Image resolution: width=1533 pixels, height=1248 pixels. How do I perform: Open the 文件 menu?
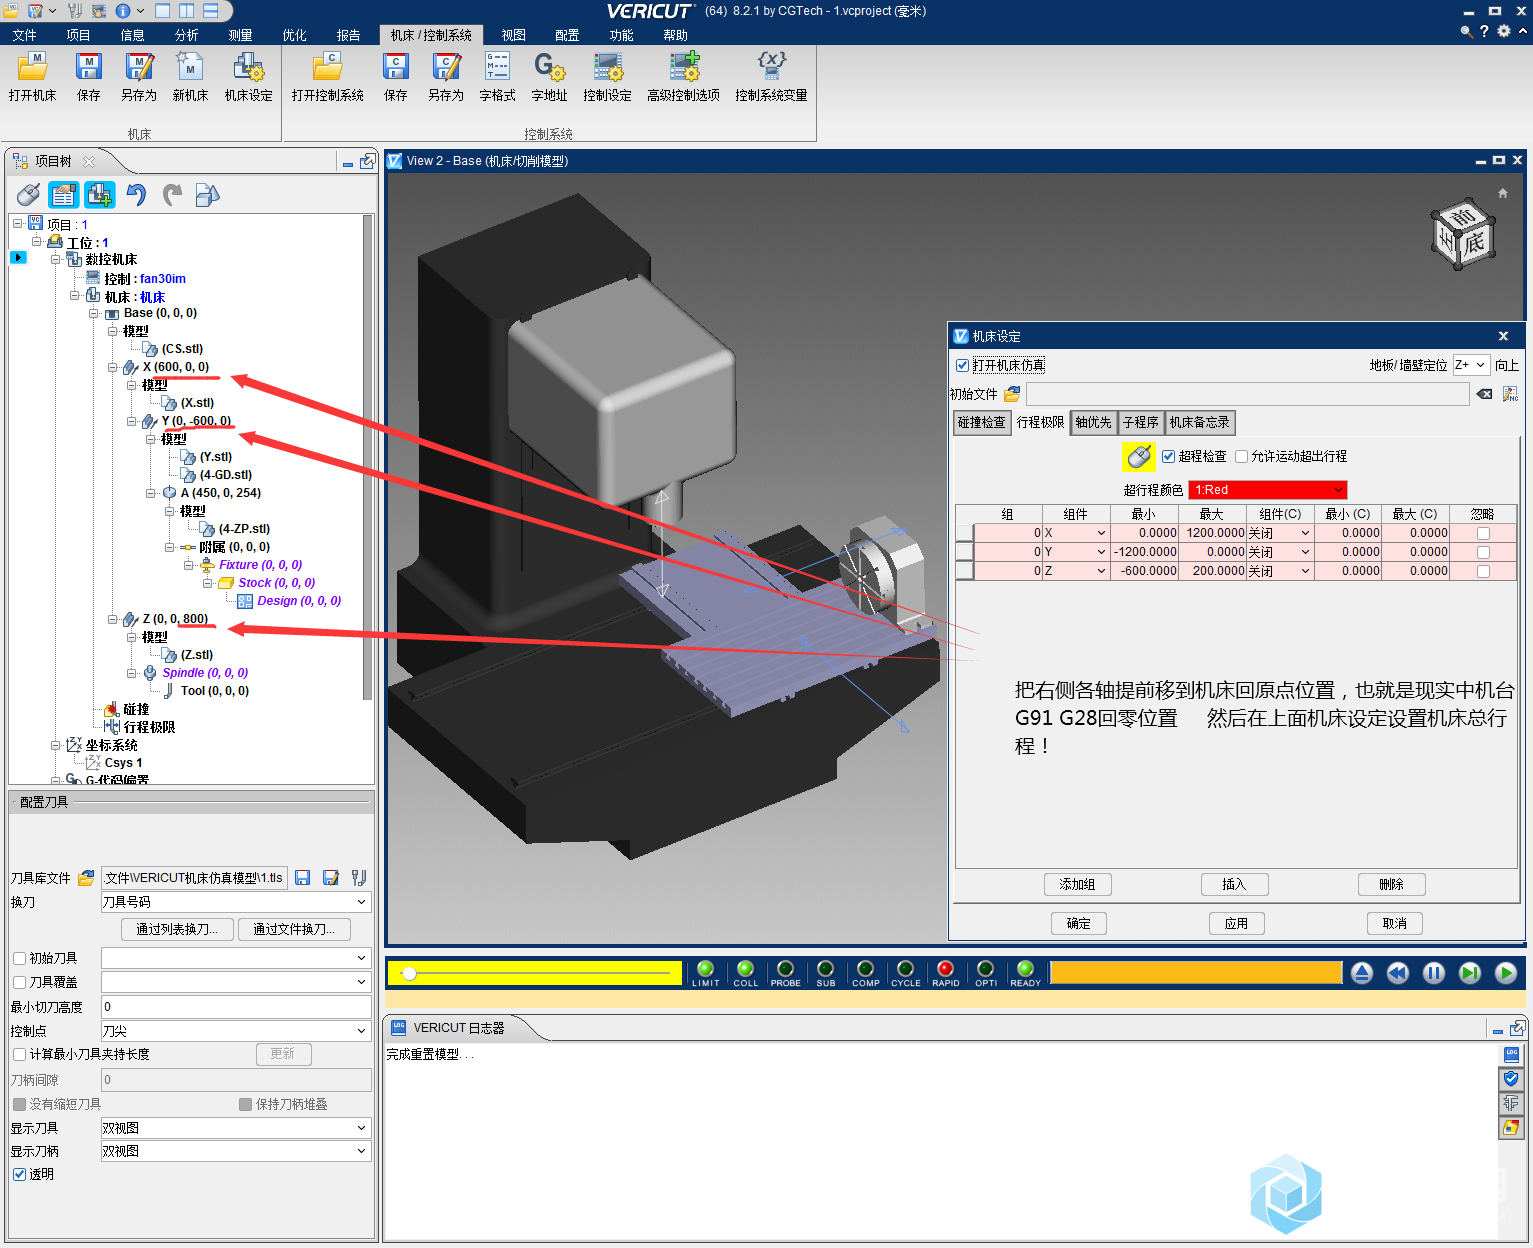(24, 35)
